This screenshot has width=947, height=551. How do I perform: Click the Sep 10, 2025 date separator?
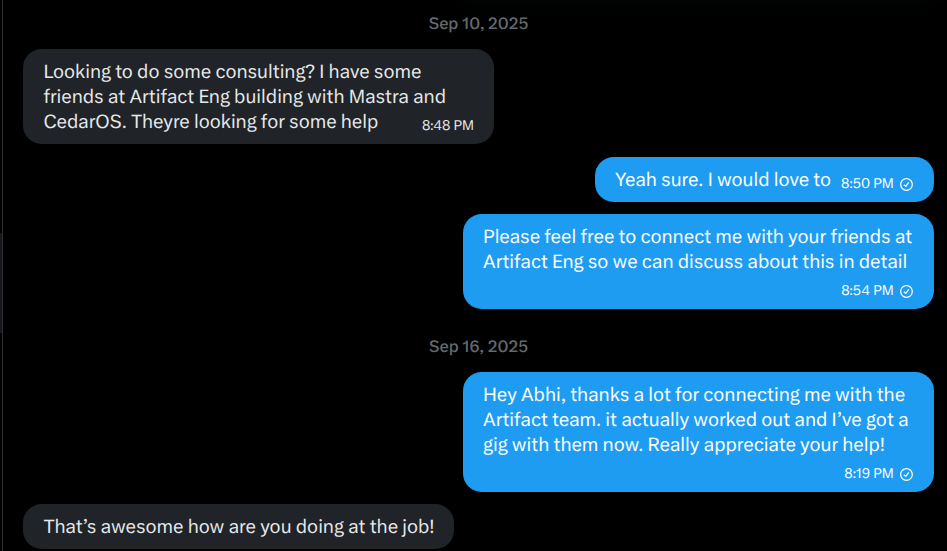(478, 23)
